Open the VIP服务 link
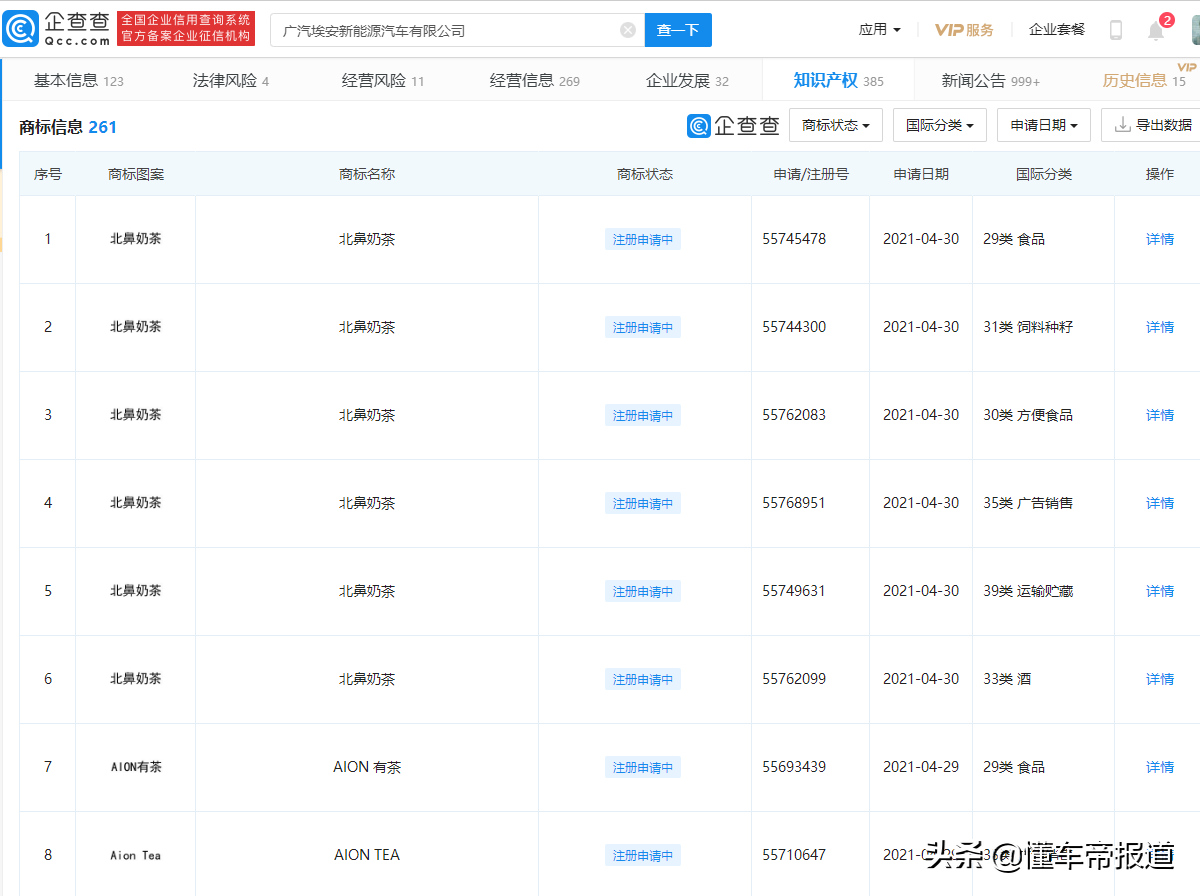This screenshot has height=896, width=1200. tap(964, 30)
